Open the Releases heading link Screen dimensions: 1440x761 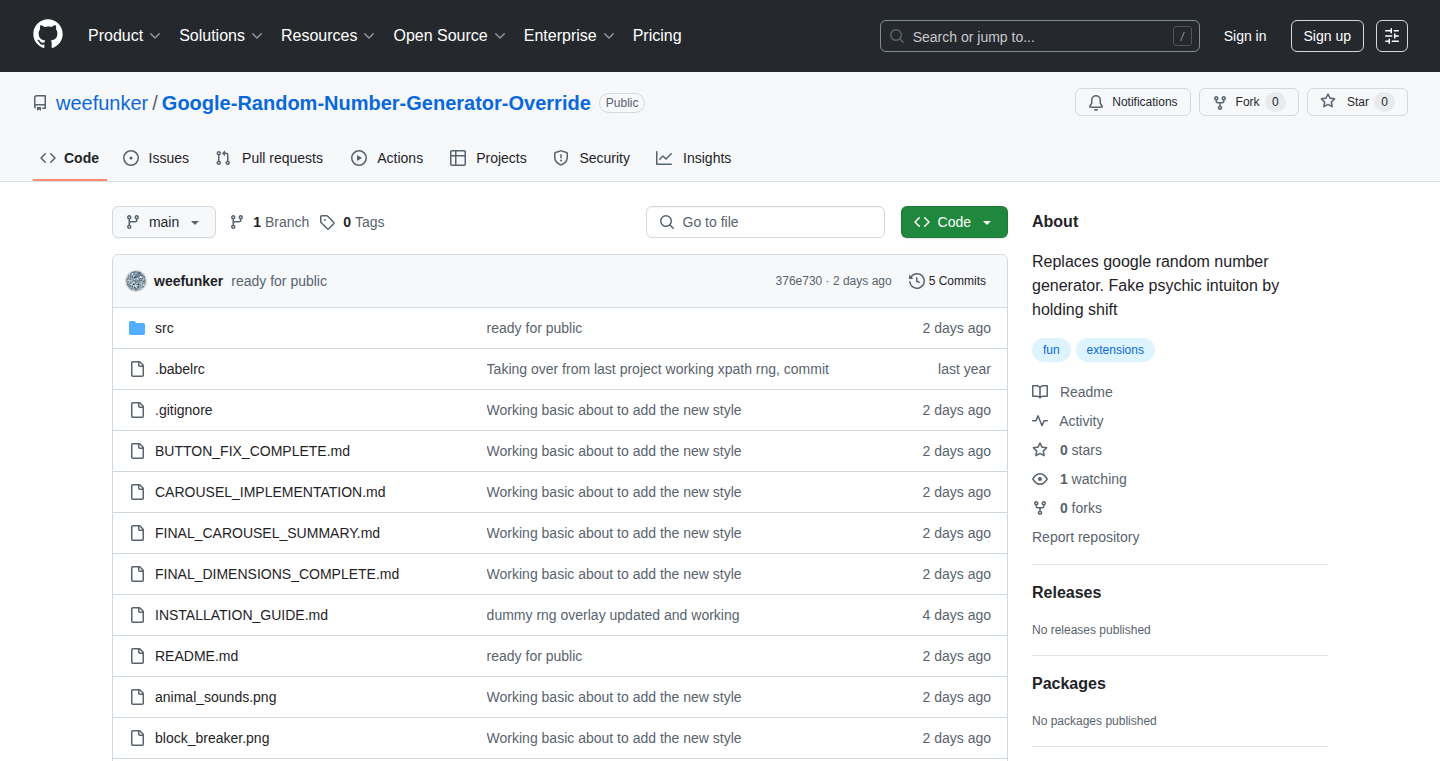pyautogui.click(x=1066, y=592)
